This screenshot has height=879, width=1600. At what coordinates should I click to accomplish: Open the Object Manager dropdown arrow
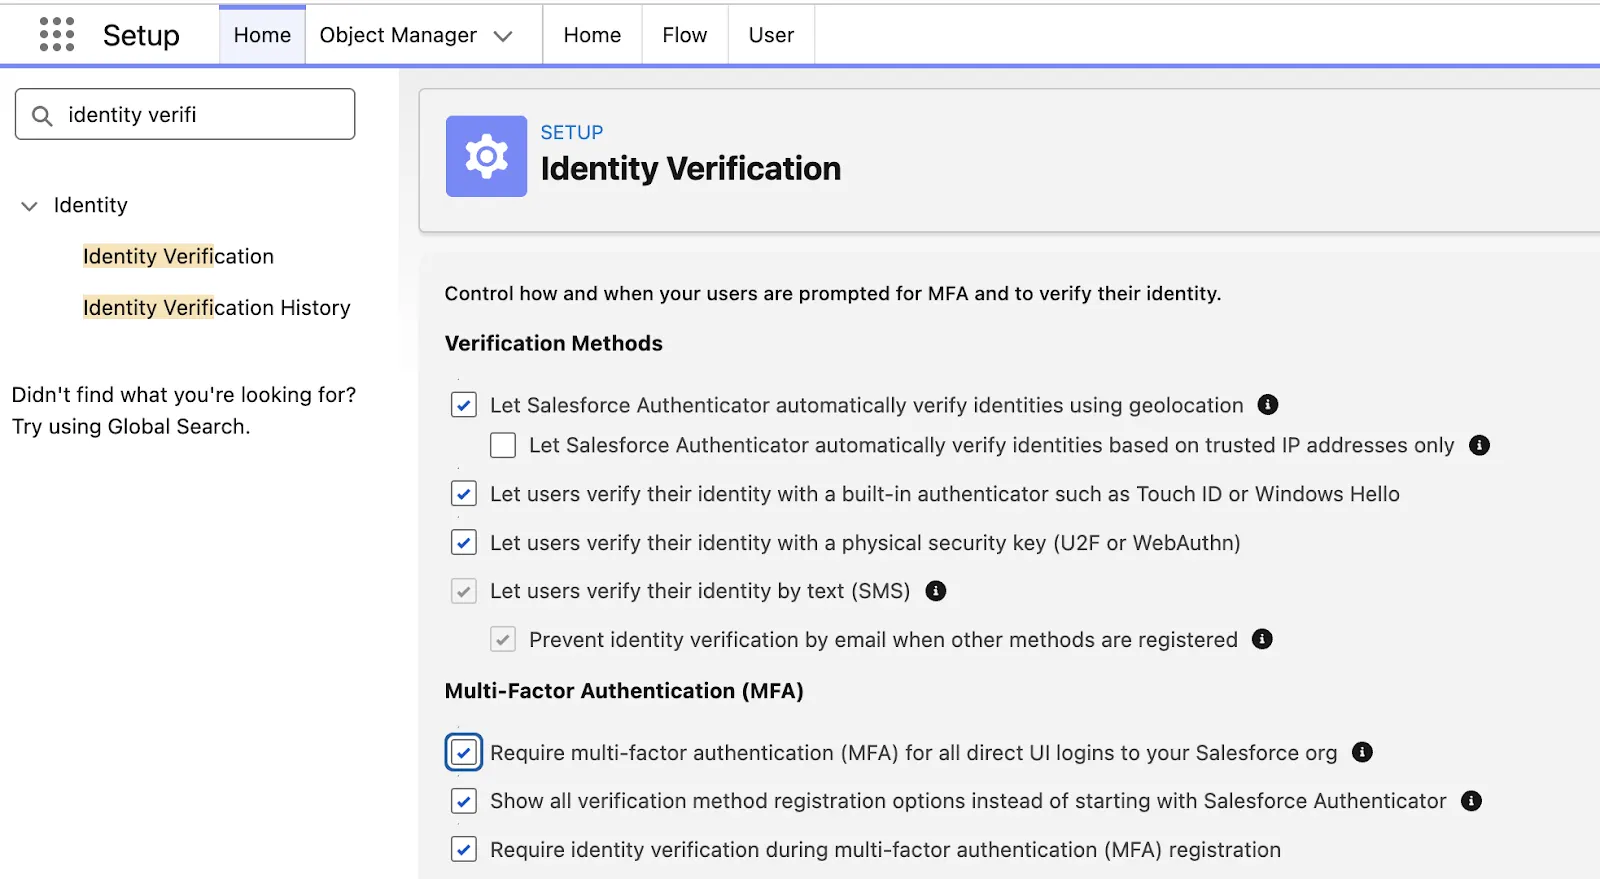pyautogui.click(x=503, y=36)
